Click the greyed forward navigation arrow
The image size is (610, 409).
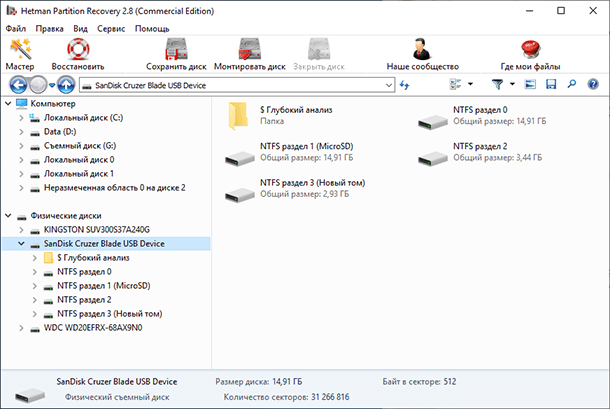[38, 85]
